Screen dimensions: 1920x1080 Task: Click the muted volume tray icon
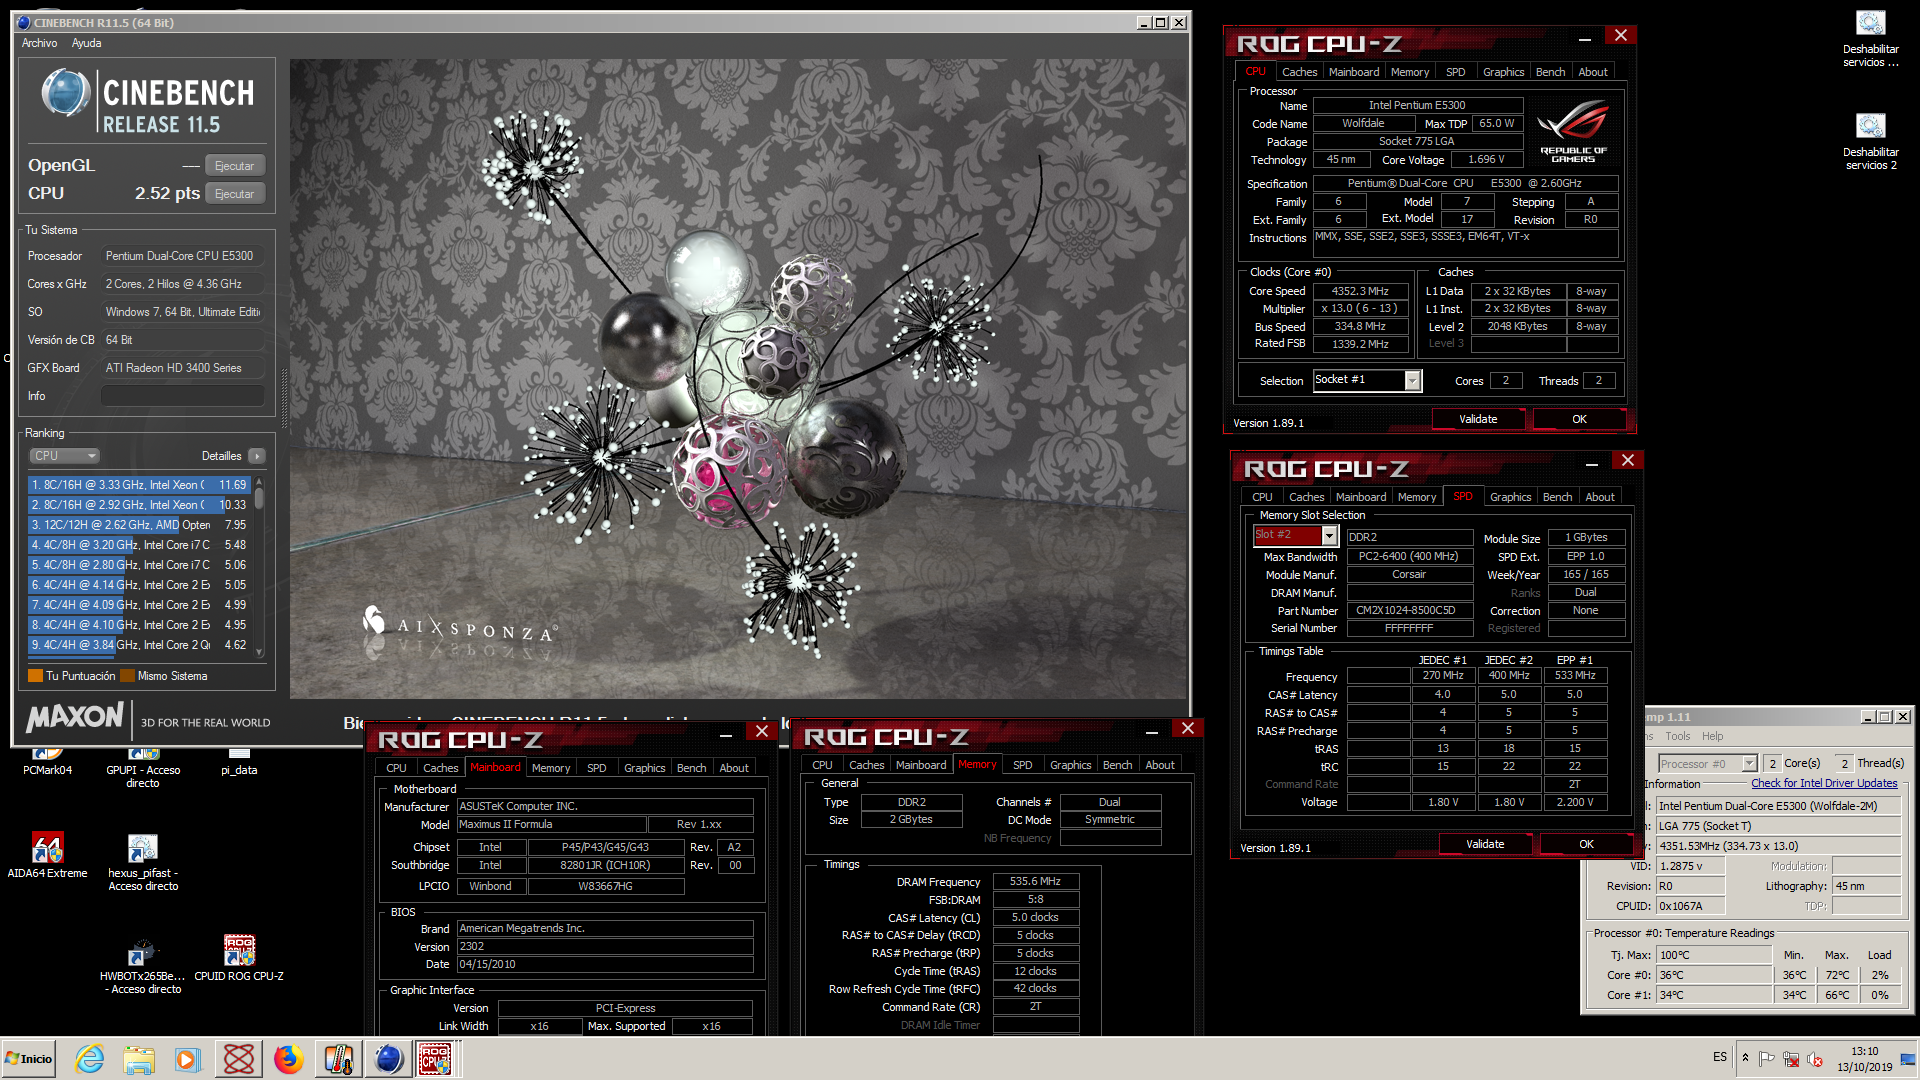click(x=1815, y=1059)
